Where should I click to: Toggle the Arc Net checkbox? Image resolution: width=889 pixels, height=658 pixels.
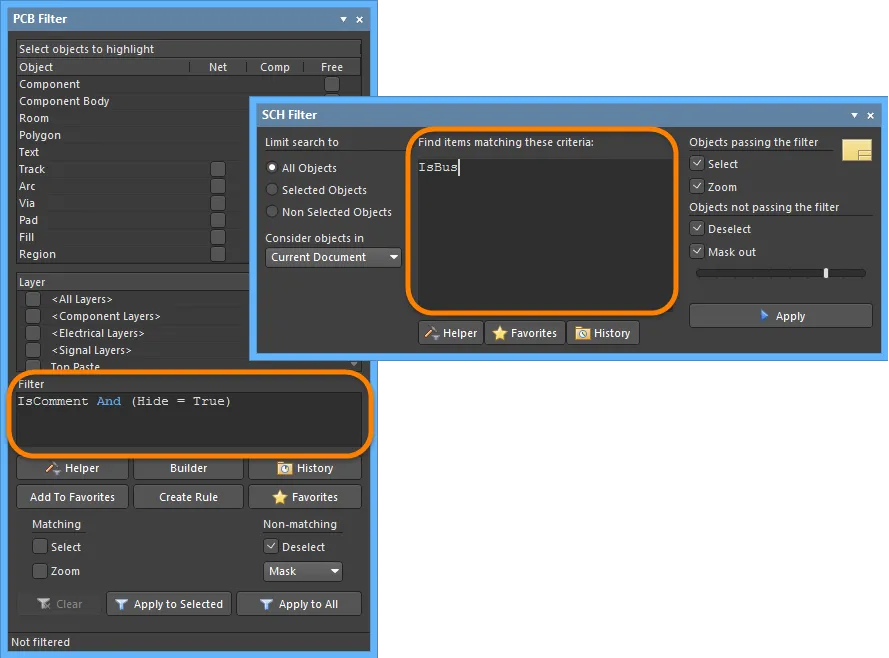[218, 186]
